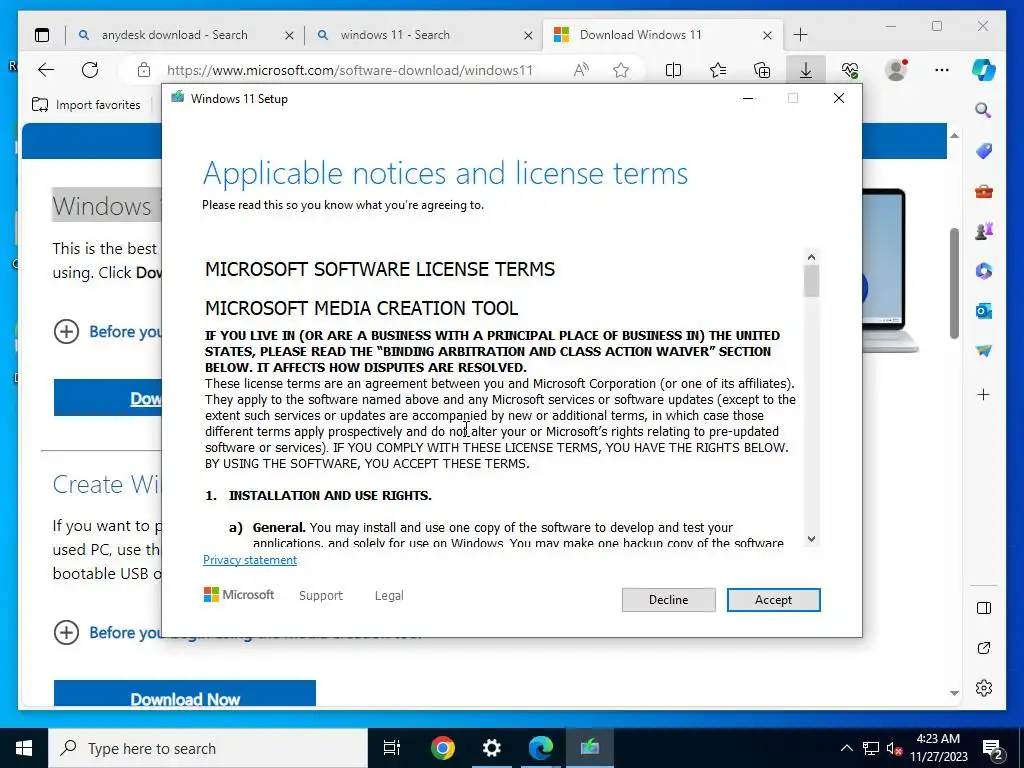This screenshot has height=768, width=1024.
Task: Open the sidebar Search icon
Action: tap(984, 110)
